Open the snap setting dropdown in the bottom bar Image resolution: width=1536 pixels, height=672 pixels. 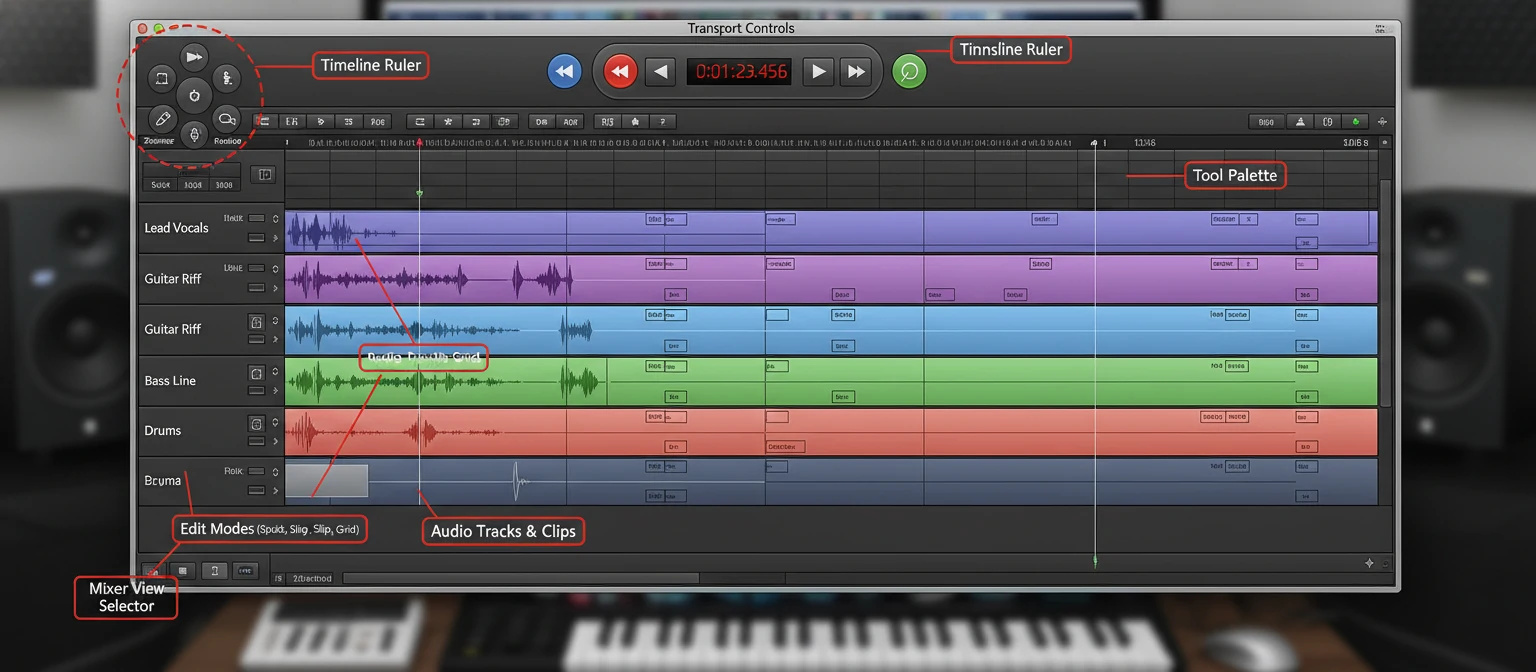pos(310,578)
